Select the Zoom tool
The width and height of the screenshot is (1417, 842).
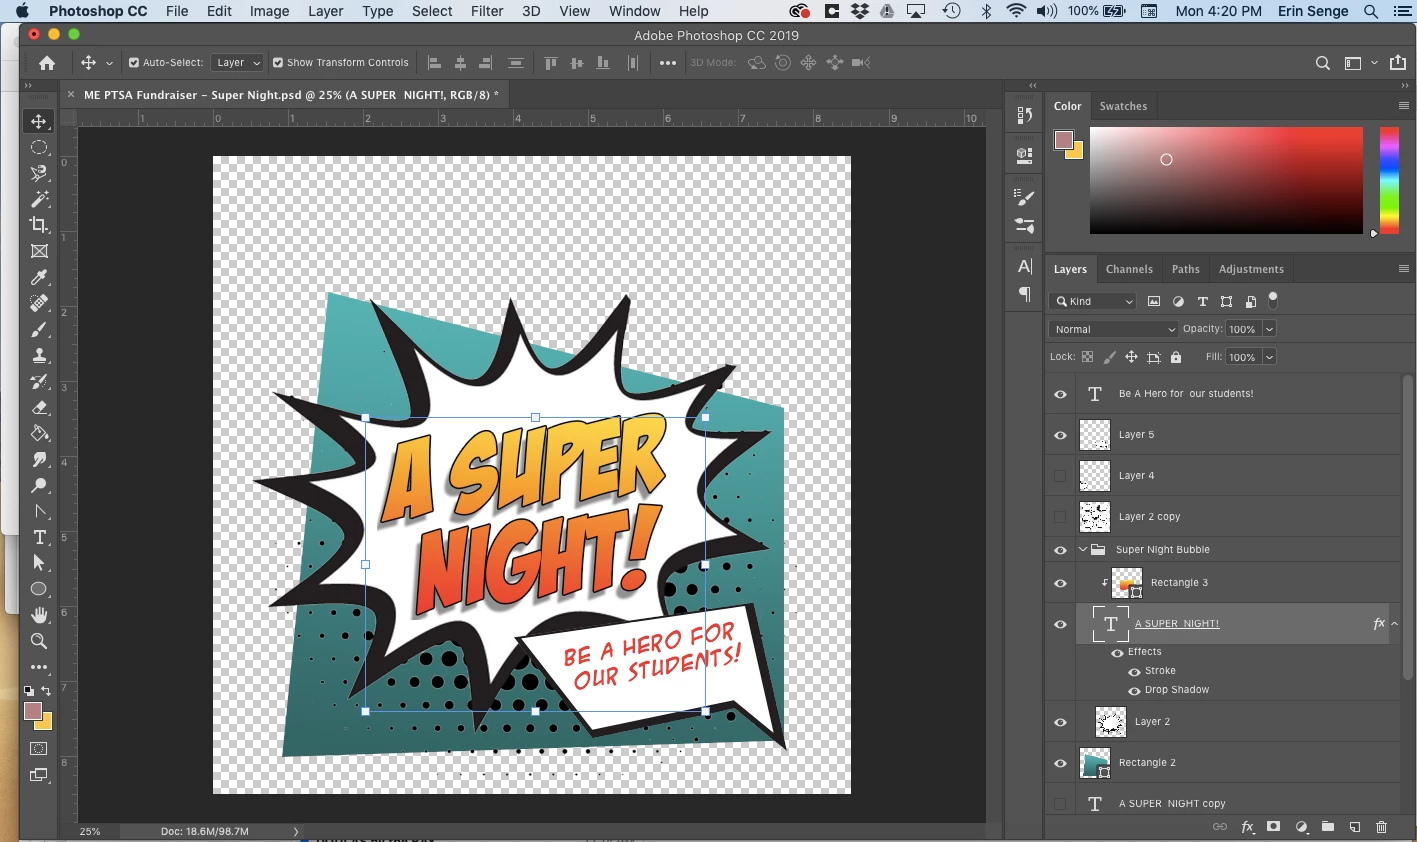point(39,641)
